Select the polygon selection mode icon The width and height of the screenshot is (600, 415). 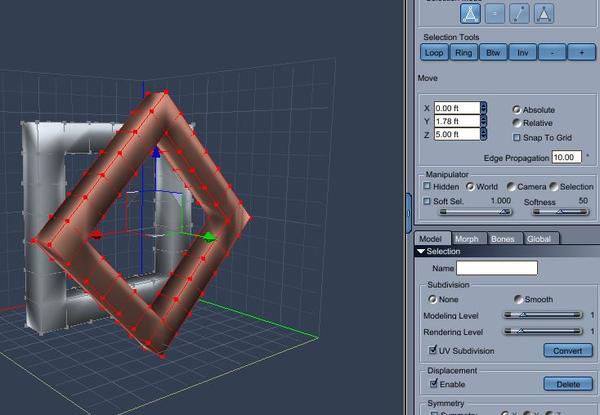pyautogui.click(x=544, y=13)
